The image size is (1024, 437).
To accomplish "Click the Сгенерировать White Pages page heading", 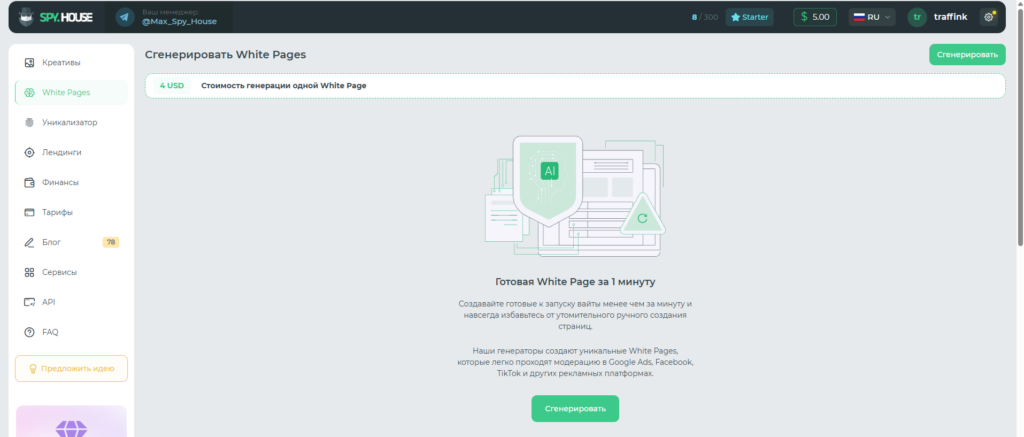I will pyautogui.click(x=225, y=55).
